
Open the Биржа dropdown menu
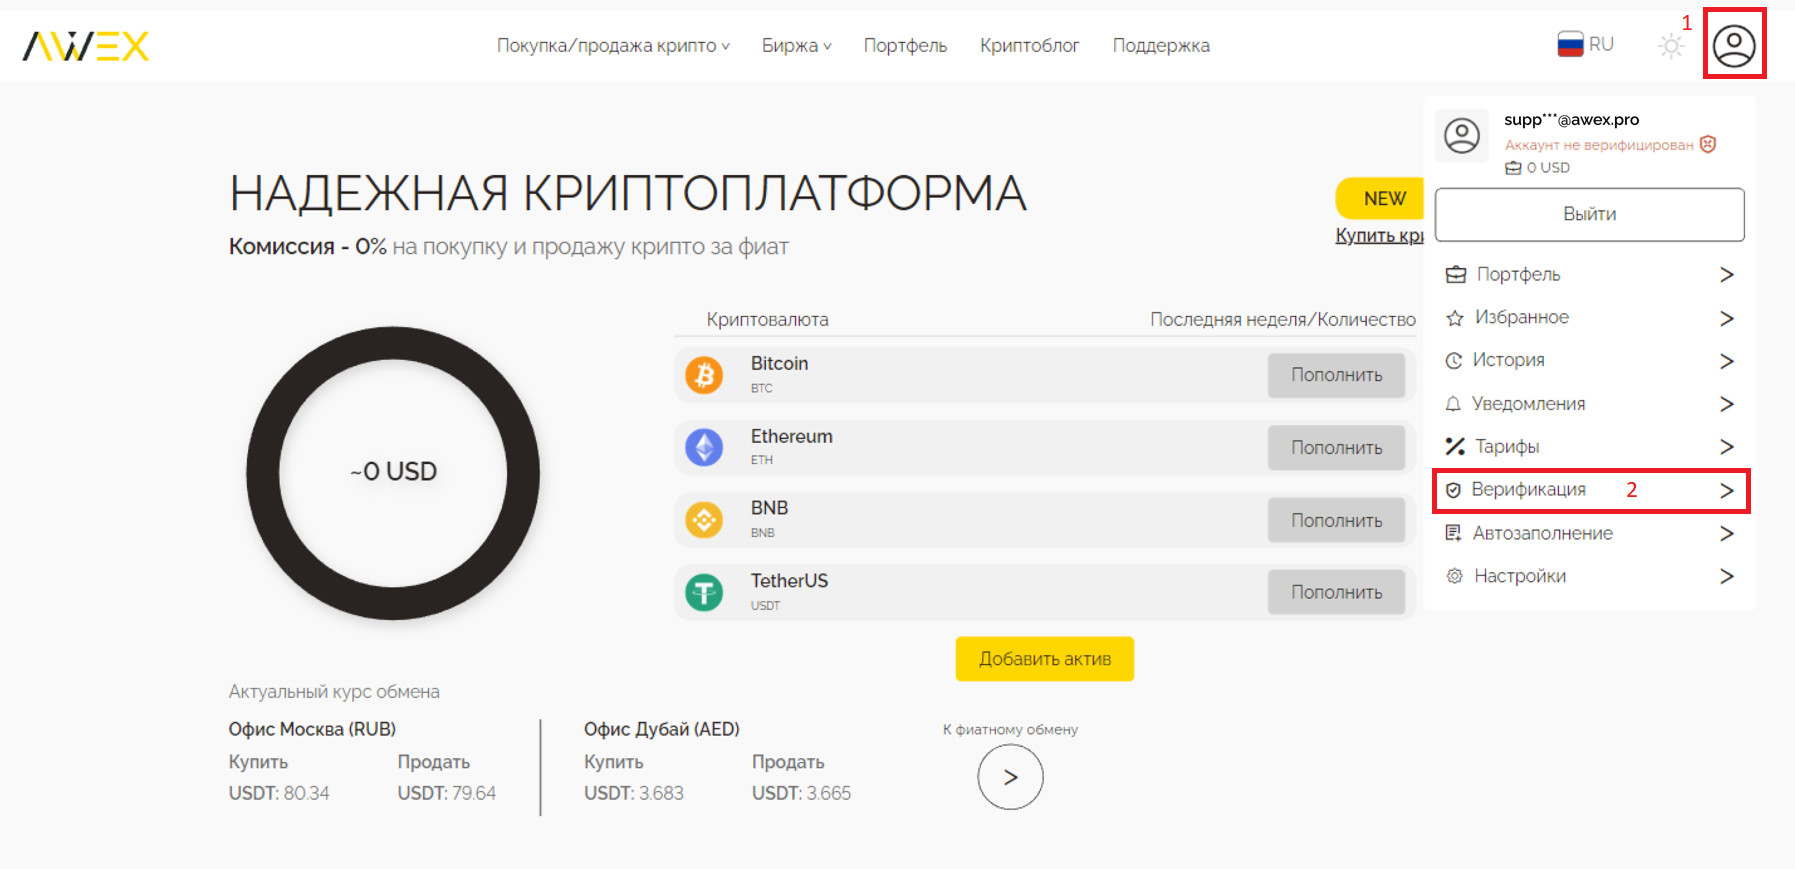point(796,46)
